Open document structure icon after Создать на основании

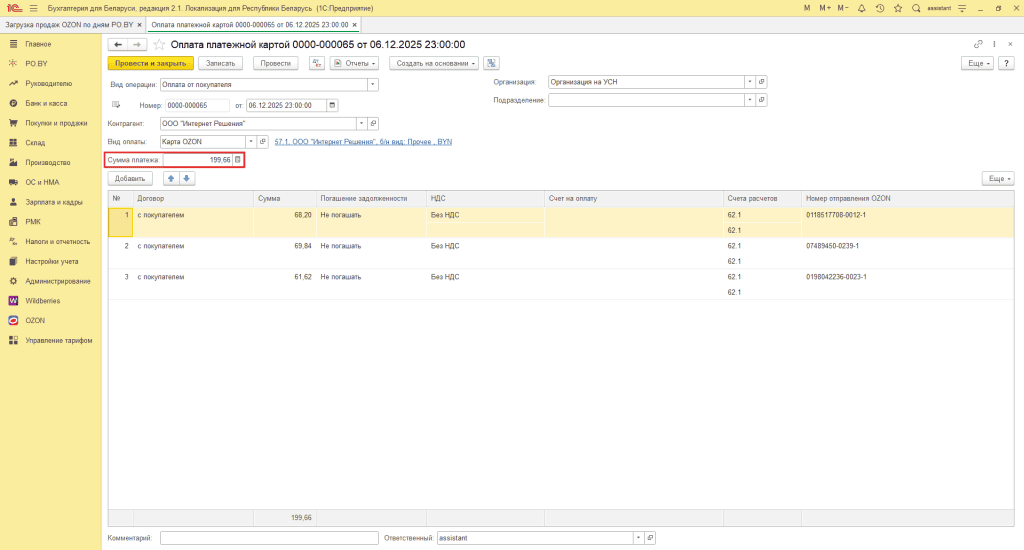click(491, 63)
